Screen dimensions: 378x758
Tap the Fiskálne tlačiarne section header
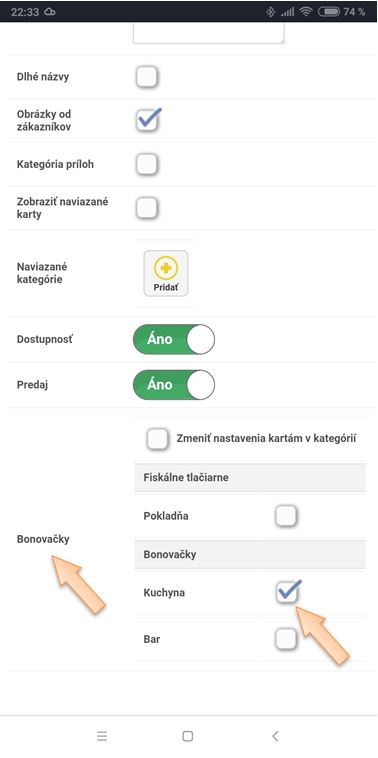pos(250,477)
